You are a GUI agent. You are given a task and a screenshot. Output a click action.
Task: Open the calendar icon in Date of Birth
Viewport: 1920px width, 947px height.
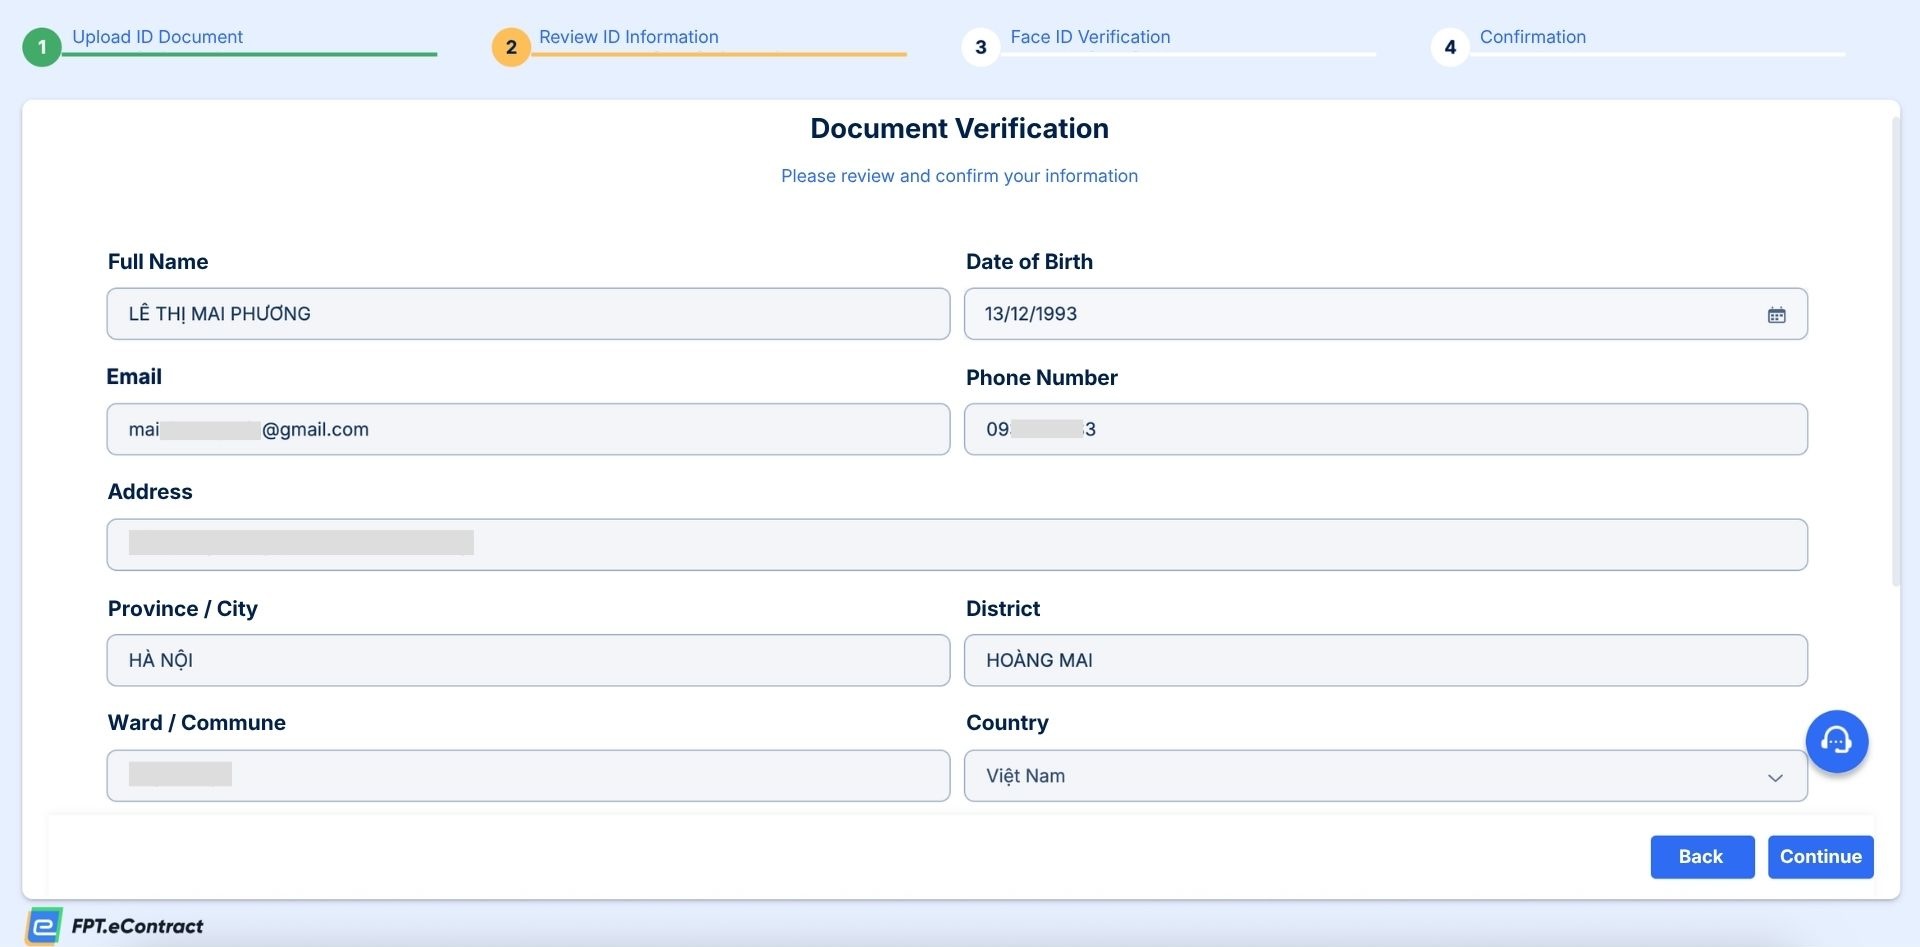pyautogui.click(x=1776, y=315)
